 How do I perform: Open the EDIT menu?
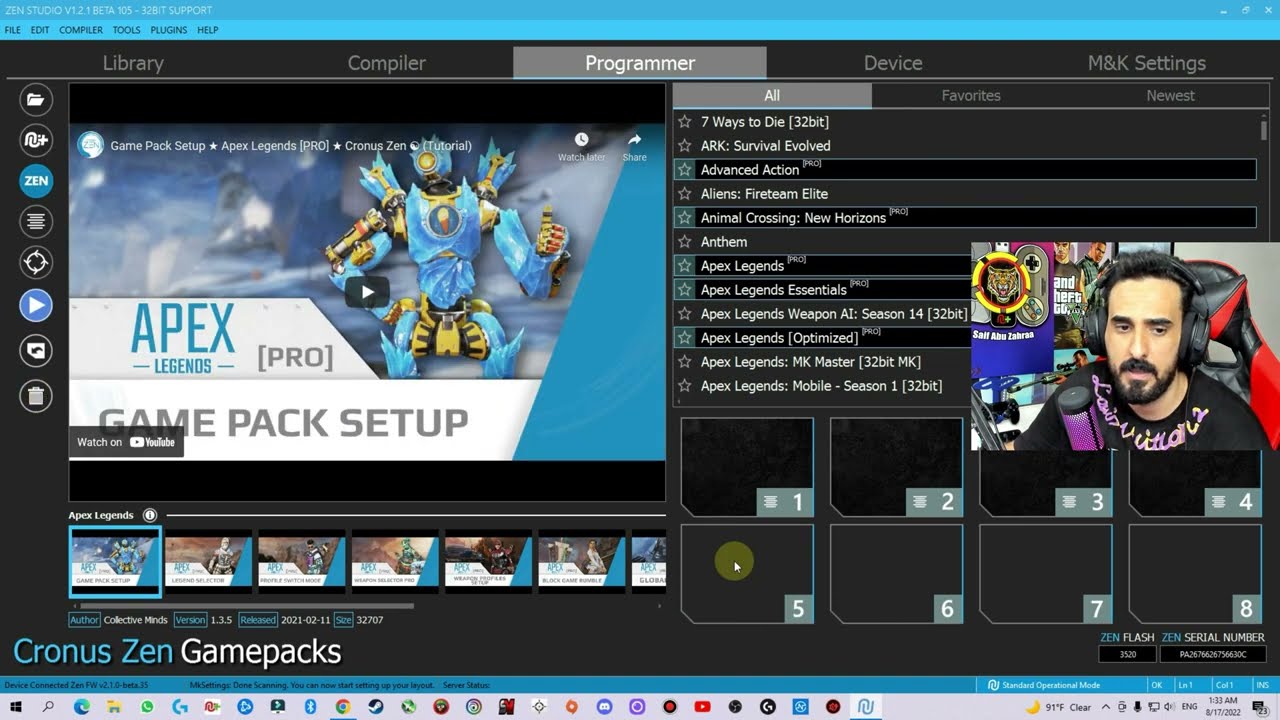[x=40, y=30]
